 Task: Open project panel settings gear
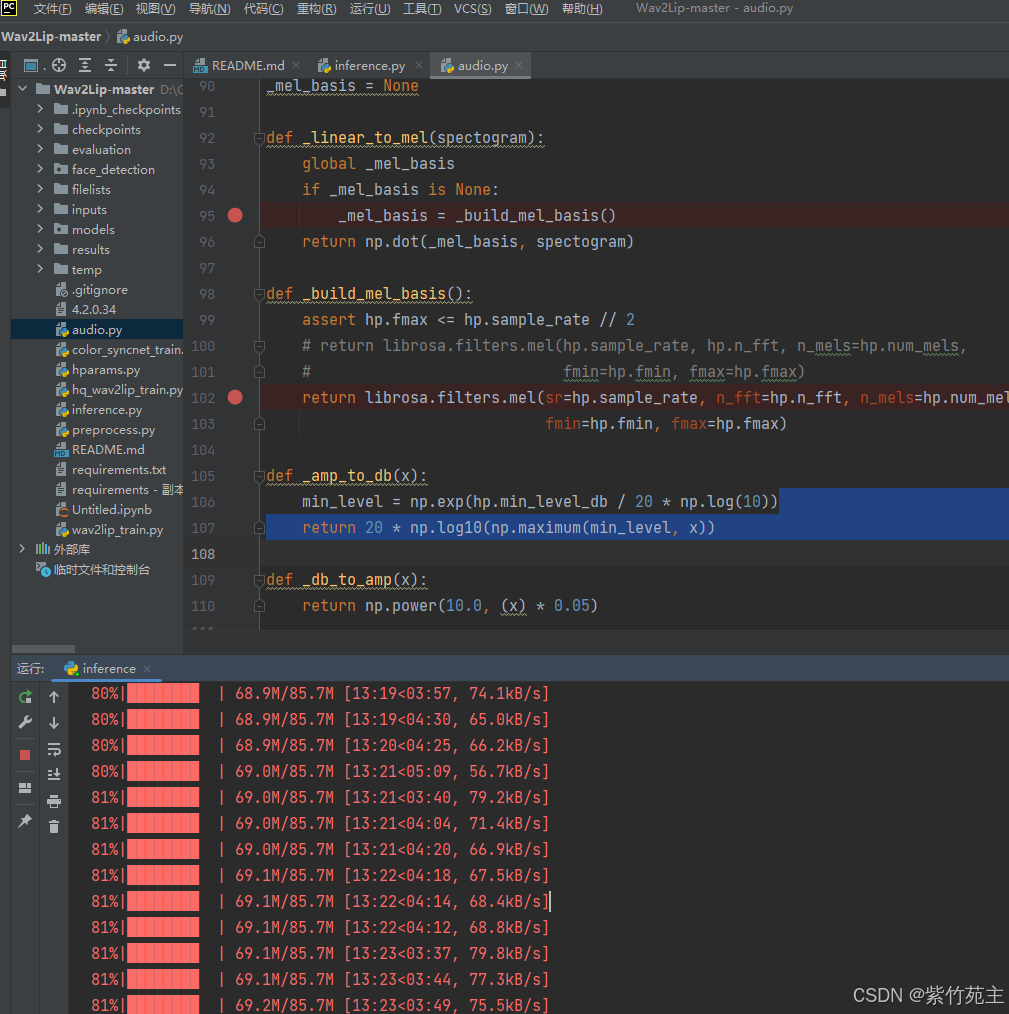click(x=144, y=65)
